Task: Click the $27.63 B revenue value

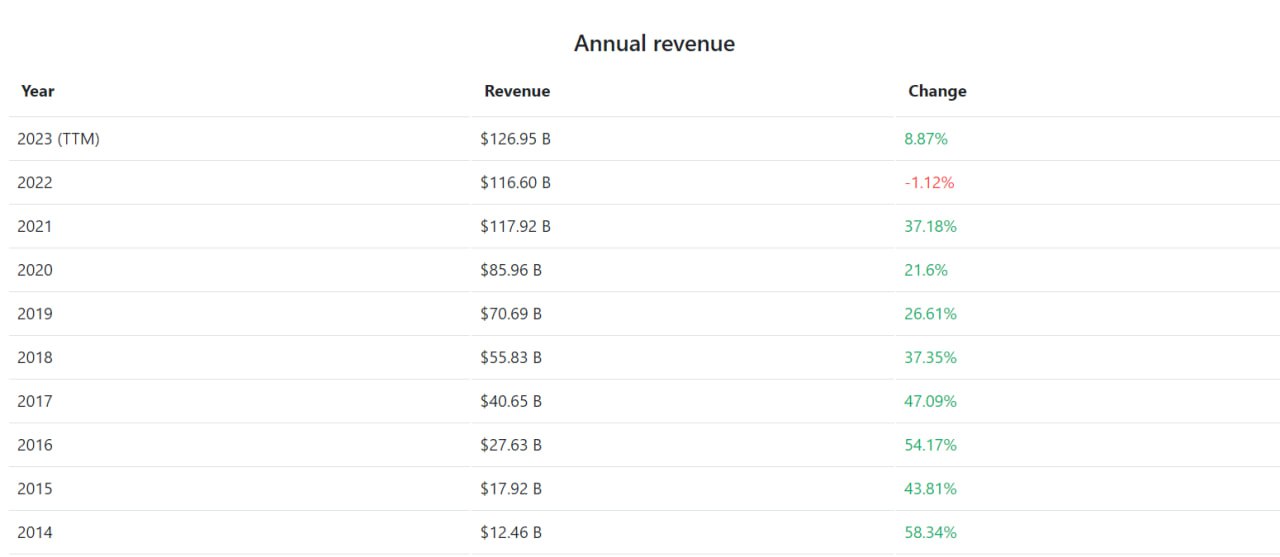Action: (x=511, y=445)
